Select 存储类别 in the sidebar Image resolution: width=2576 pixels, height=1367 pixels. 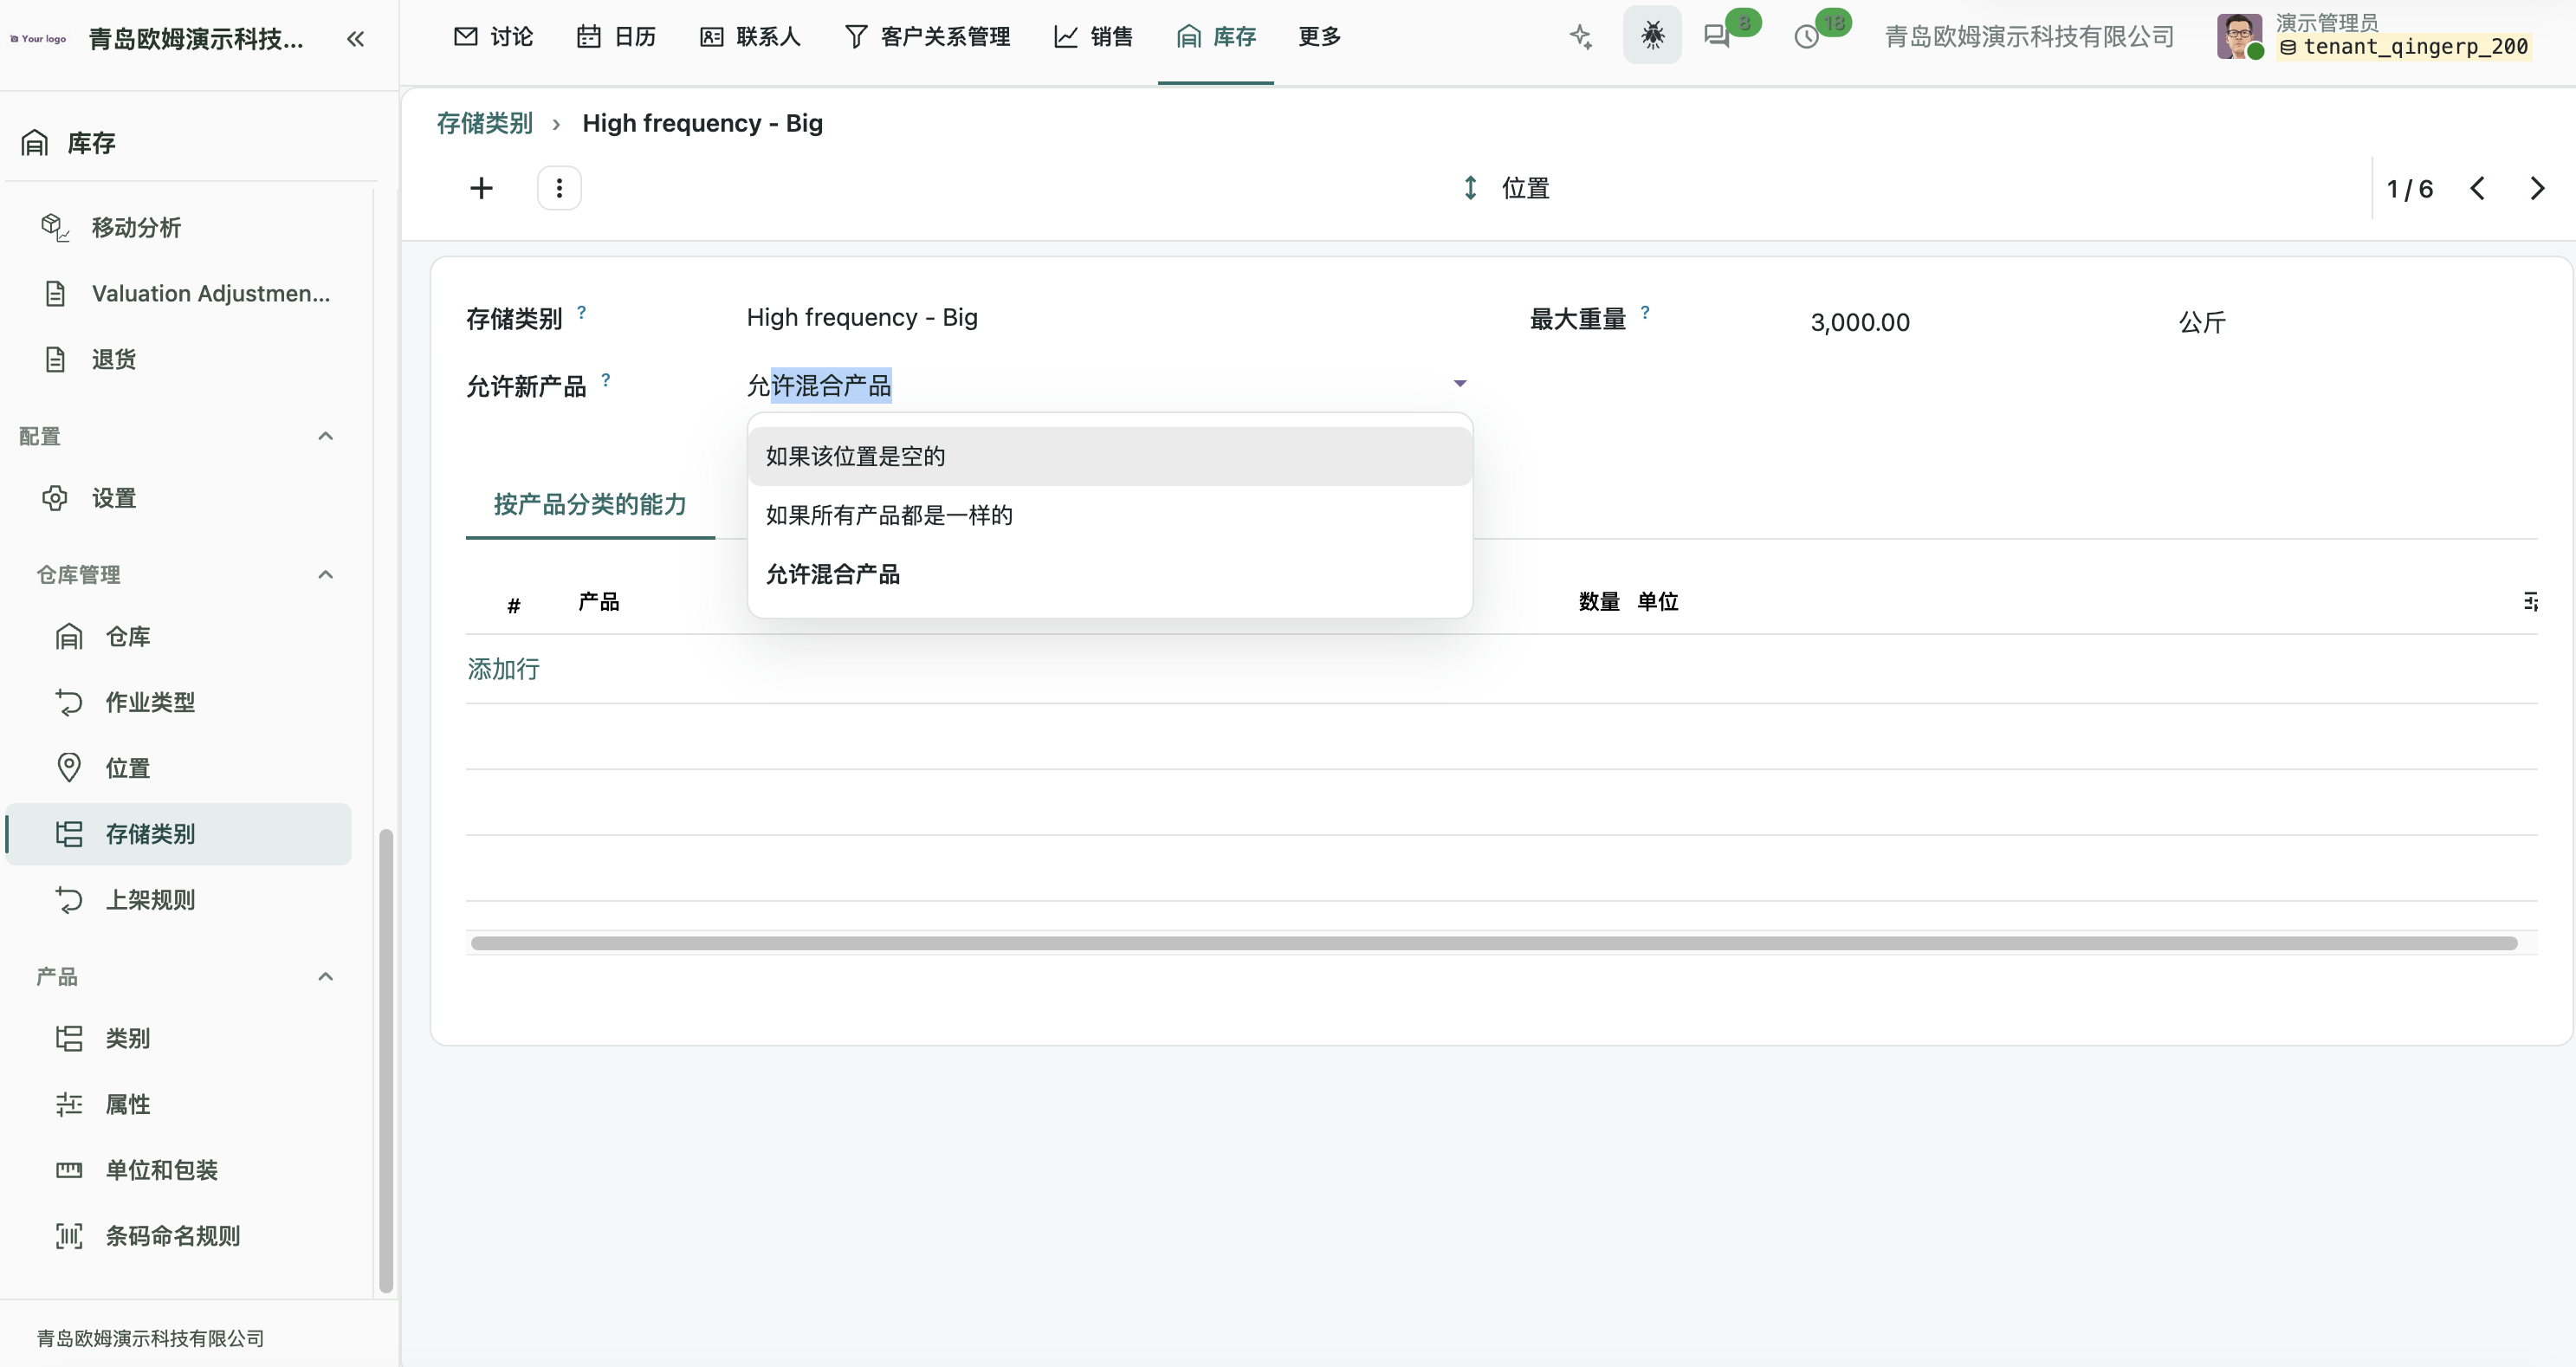180,834
